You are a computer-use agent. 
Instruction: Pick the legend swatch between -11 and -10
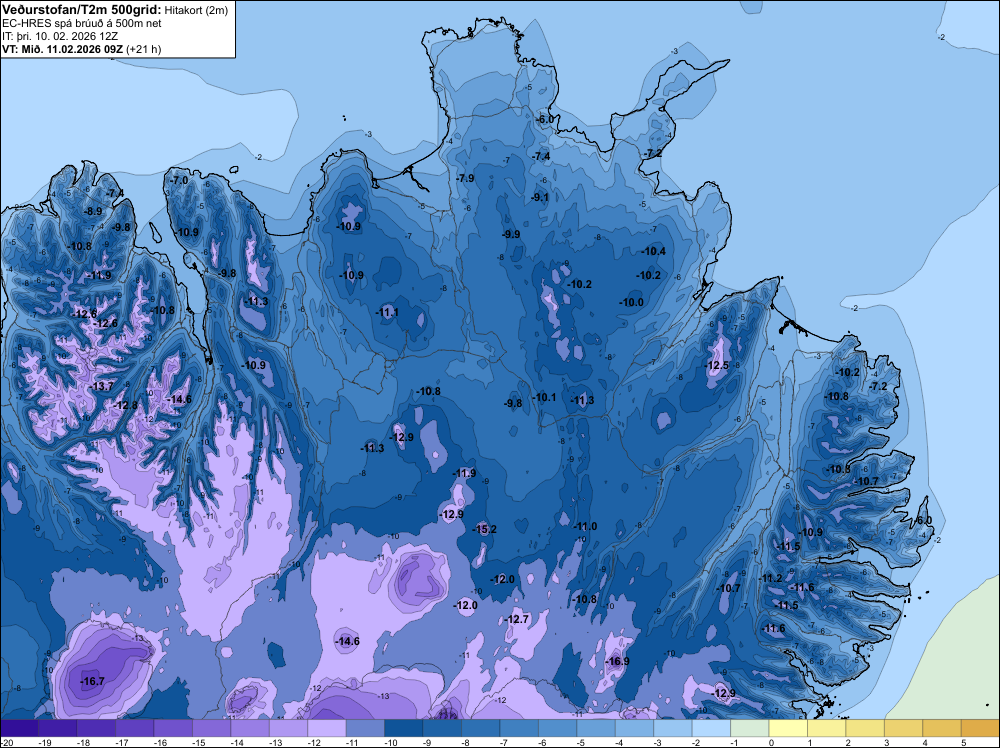365,728
